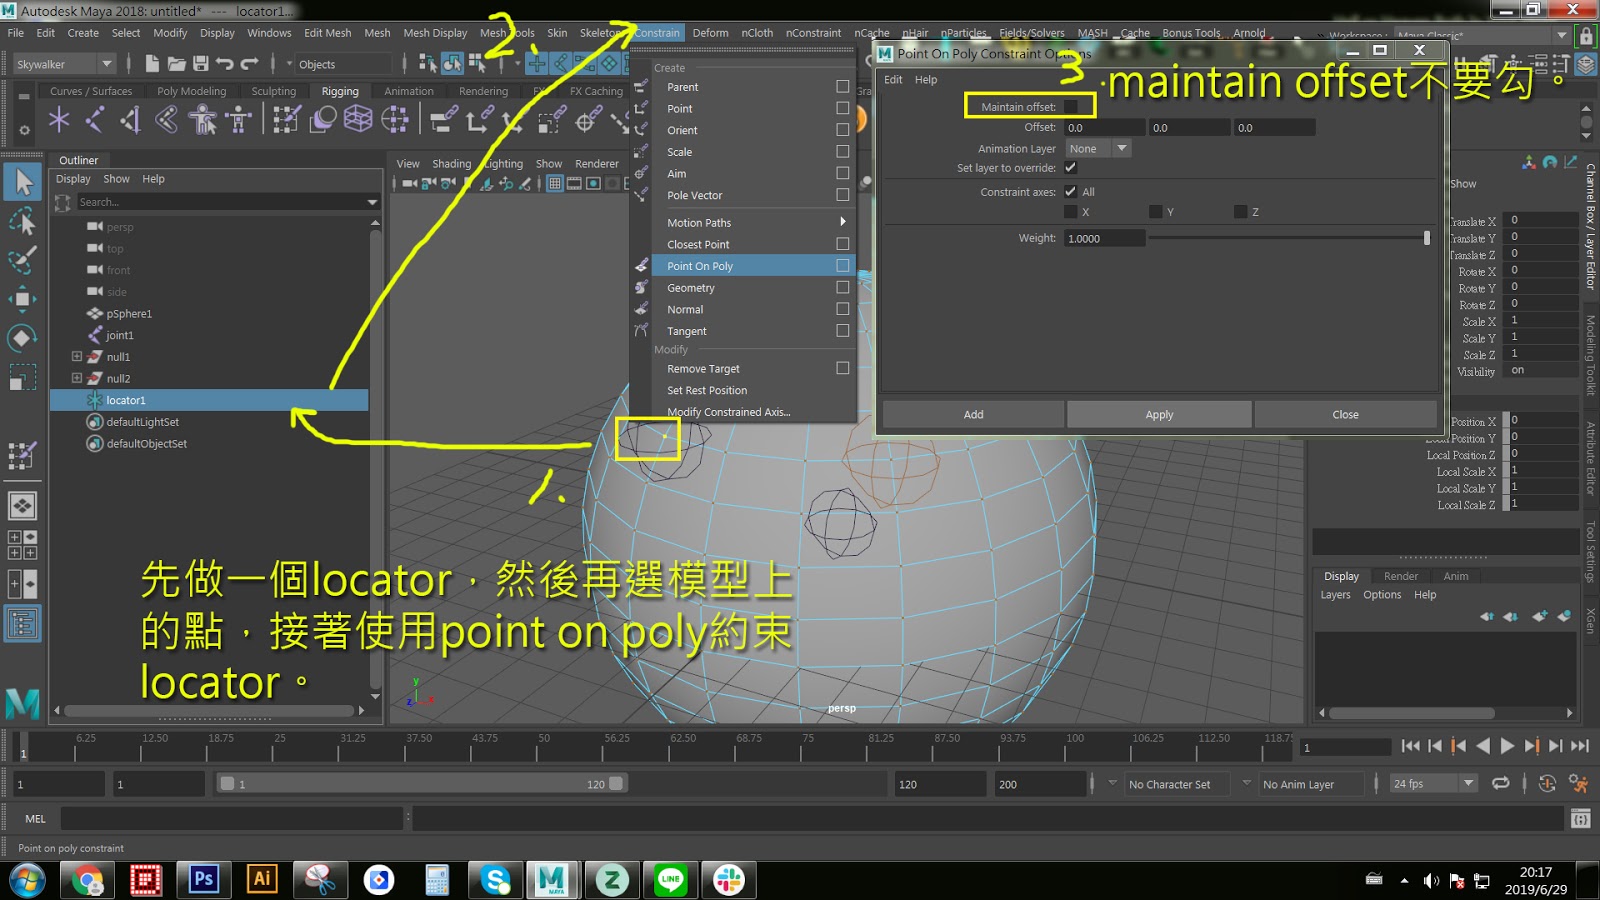Pick the Move tool from the left toolbox
This screenshot has height=900, width=1600.
point(22,299)
